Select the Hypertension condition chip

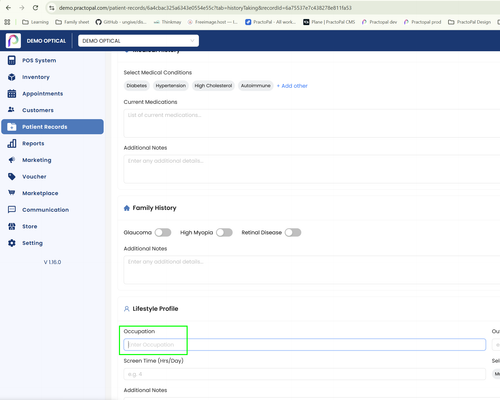tap(171, 86)
